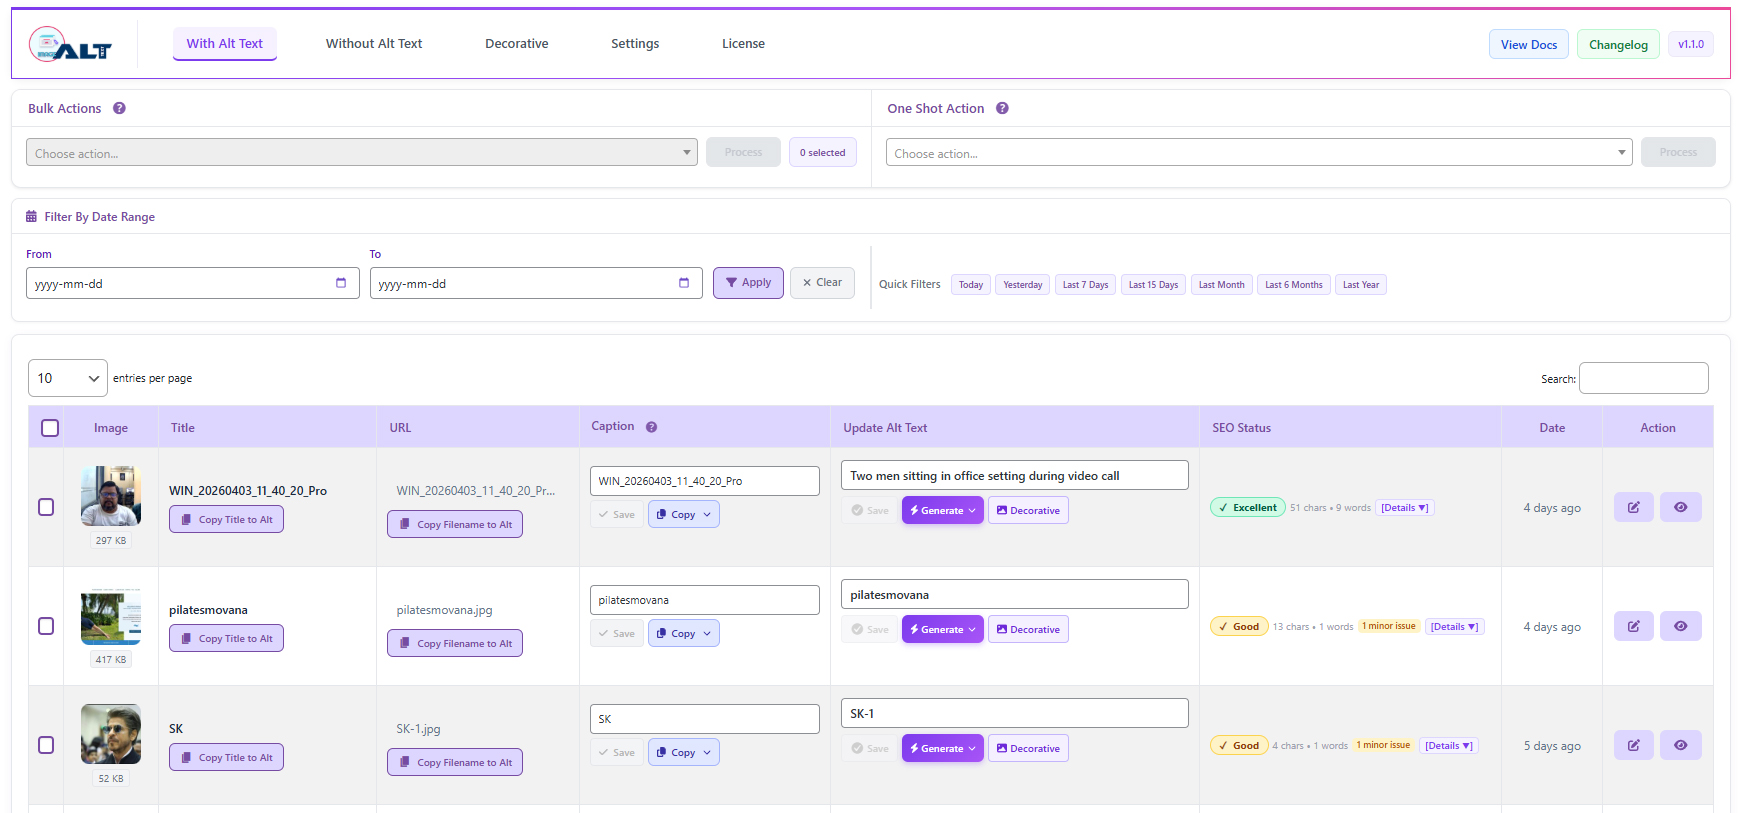Tick the select-all checkbox in table header
Screen dimensions: 1745x813
(50, 428)
